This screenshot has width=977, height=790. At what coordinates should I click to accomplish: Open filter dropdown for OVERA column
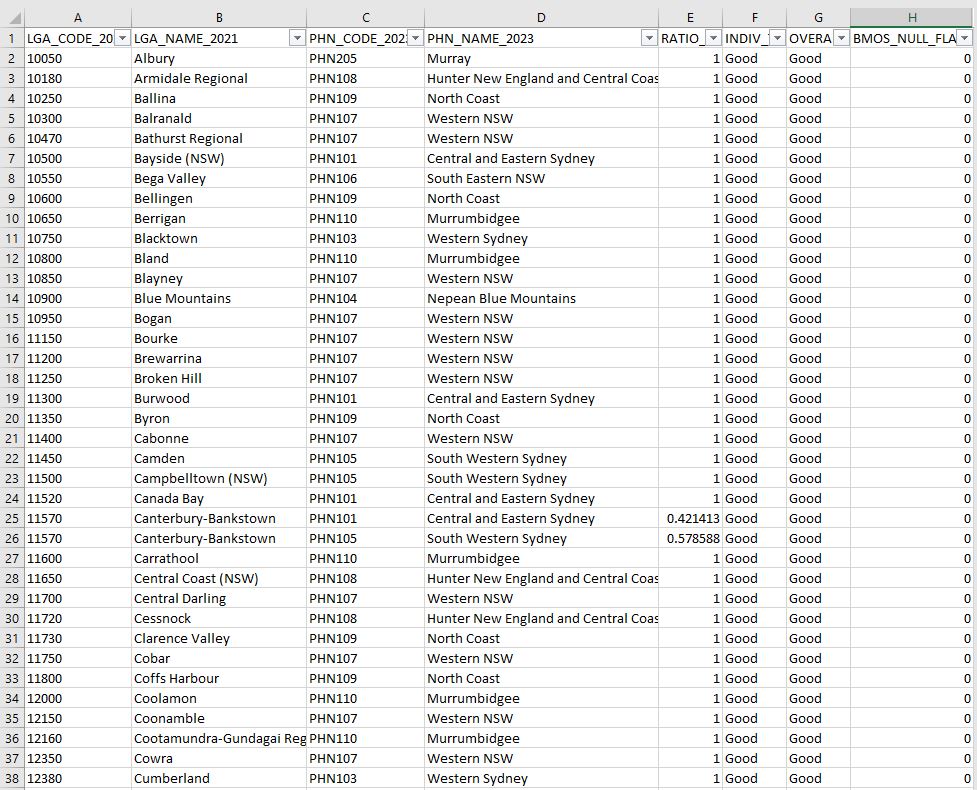coord(841,38)
